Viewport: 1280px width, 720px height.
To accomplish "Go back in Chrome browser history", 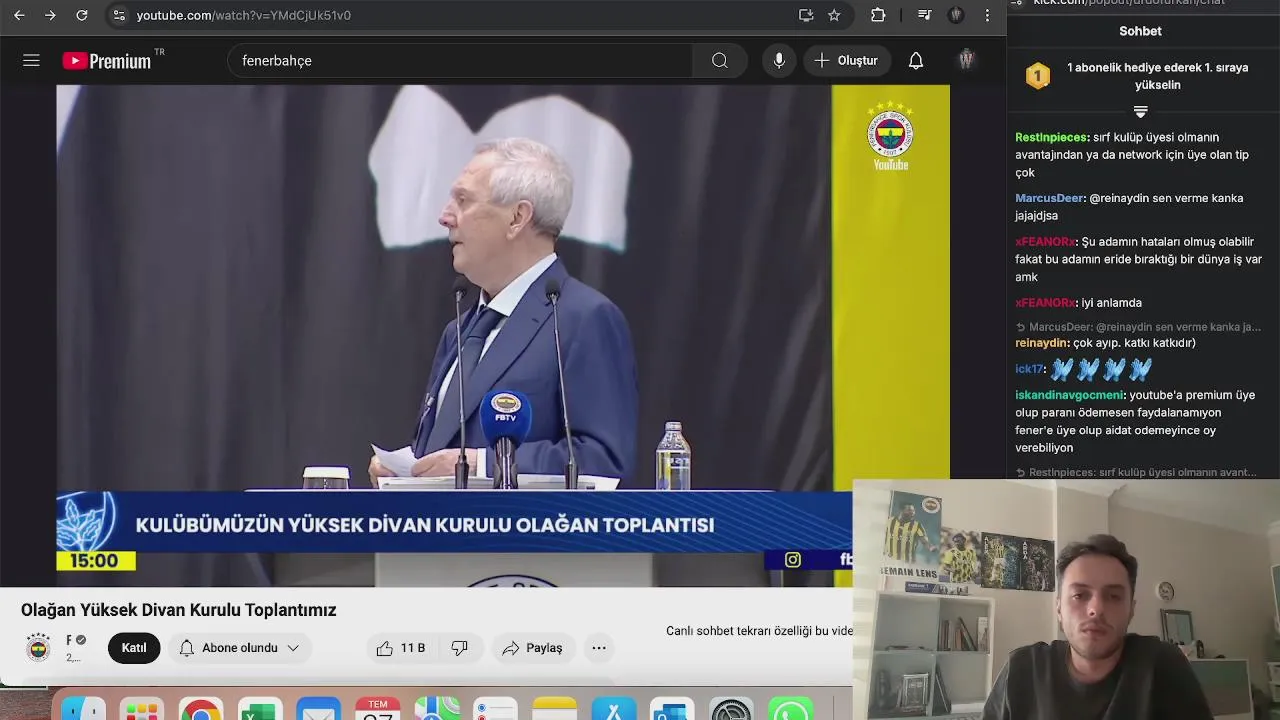I will (19, 15).
